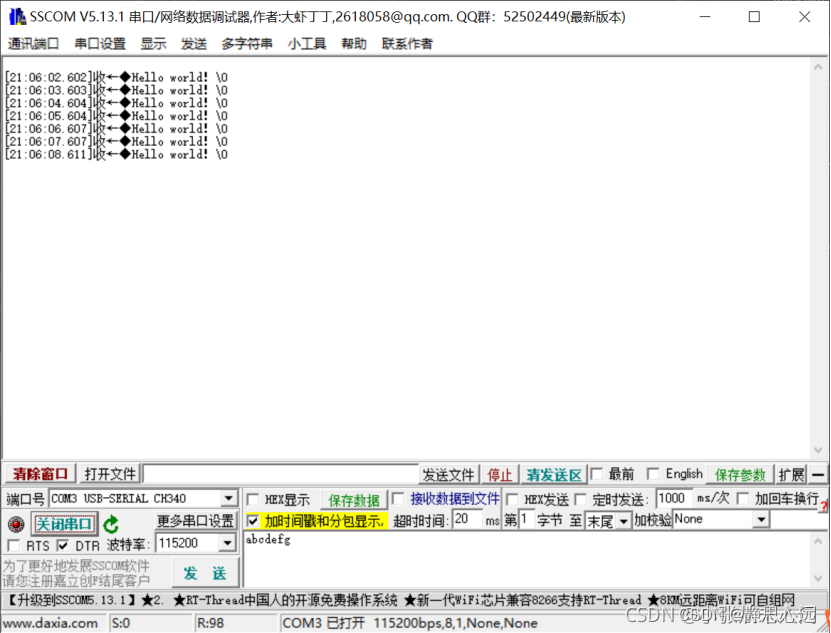Viewport: 831px width, 633px height.
Task: Open the 小工具 (tools) menu
Action: pyautogui.click(x=305, y=43)
